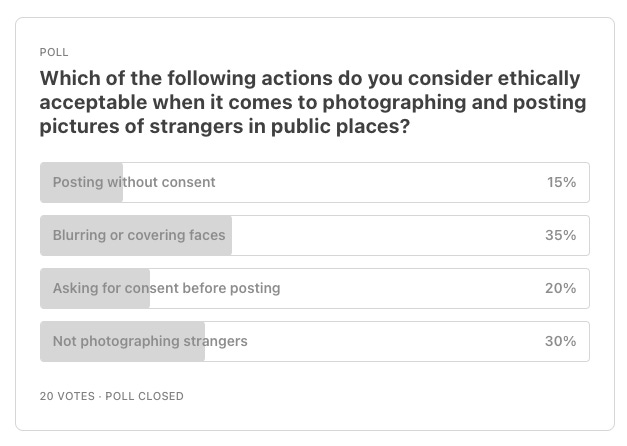Select the 'Posting without consent' poll option
Screen dimensions: 627x446
(x=315, y=182)
